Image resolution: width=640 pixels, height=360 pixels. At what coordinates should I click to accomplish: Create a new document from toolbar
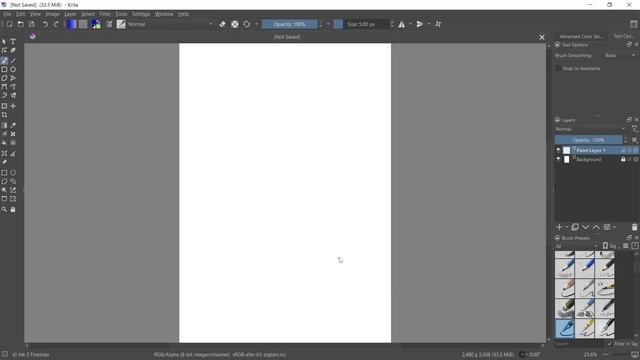pos(9,24)
